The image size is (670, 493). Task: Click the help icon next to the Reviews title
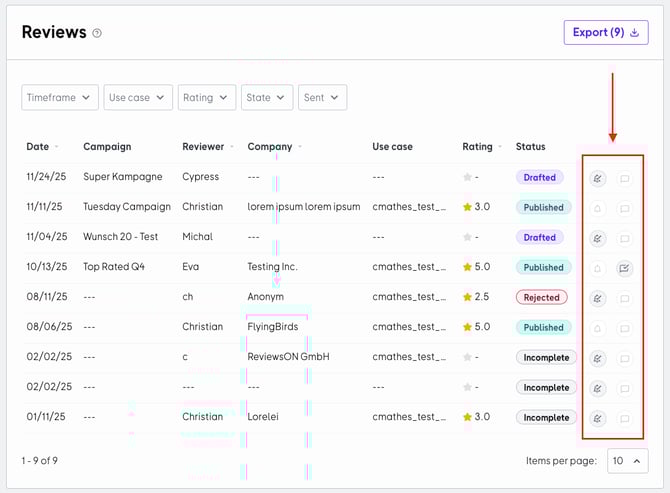click(97, 34)
